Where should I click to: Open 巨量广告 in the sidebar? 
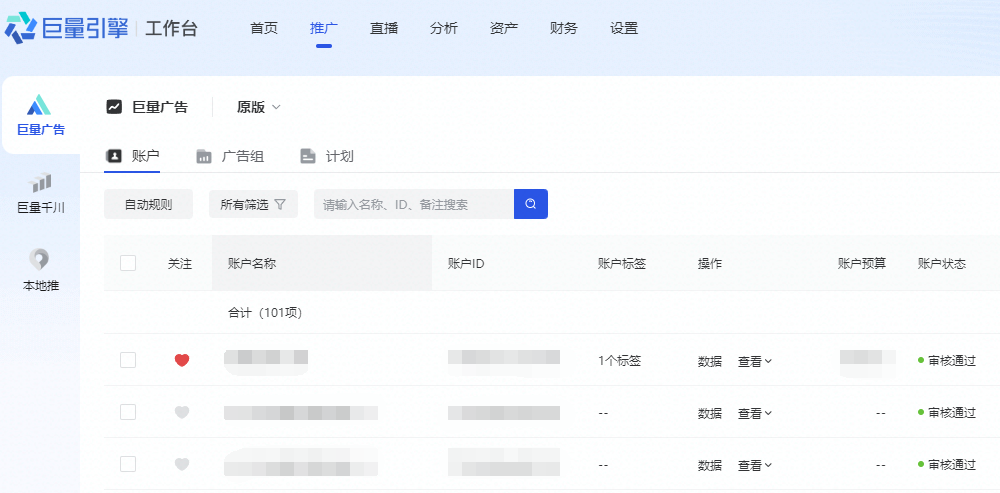[x=40, y=115]
